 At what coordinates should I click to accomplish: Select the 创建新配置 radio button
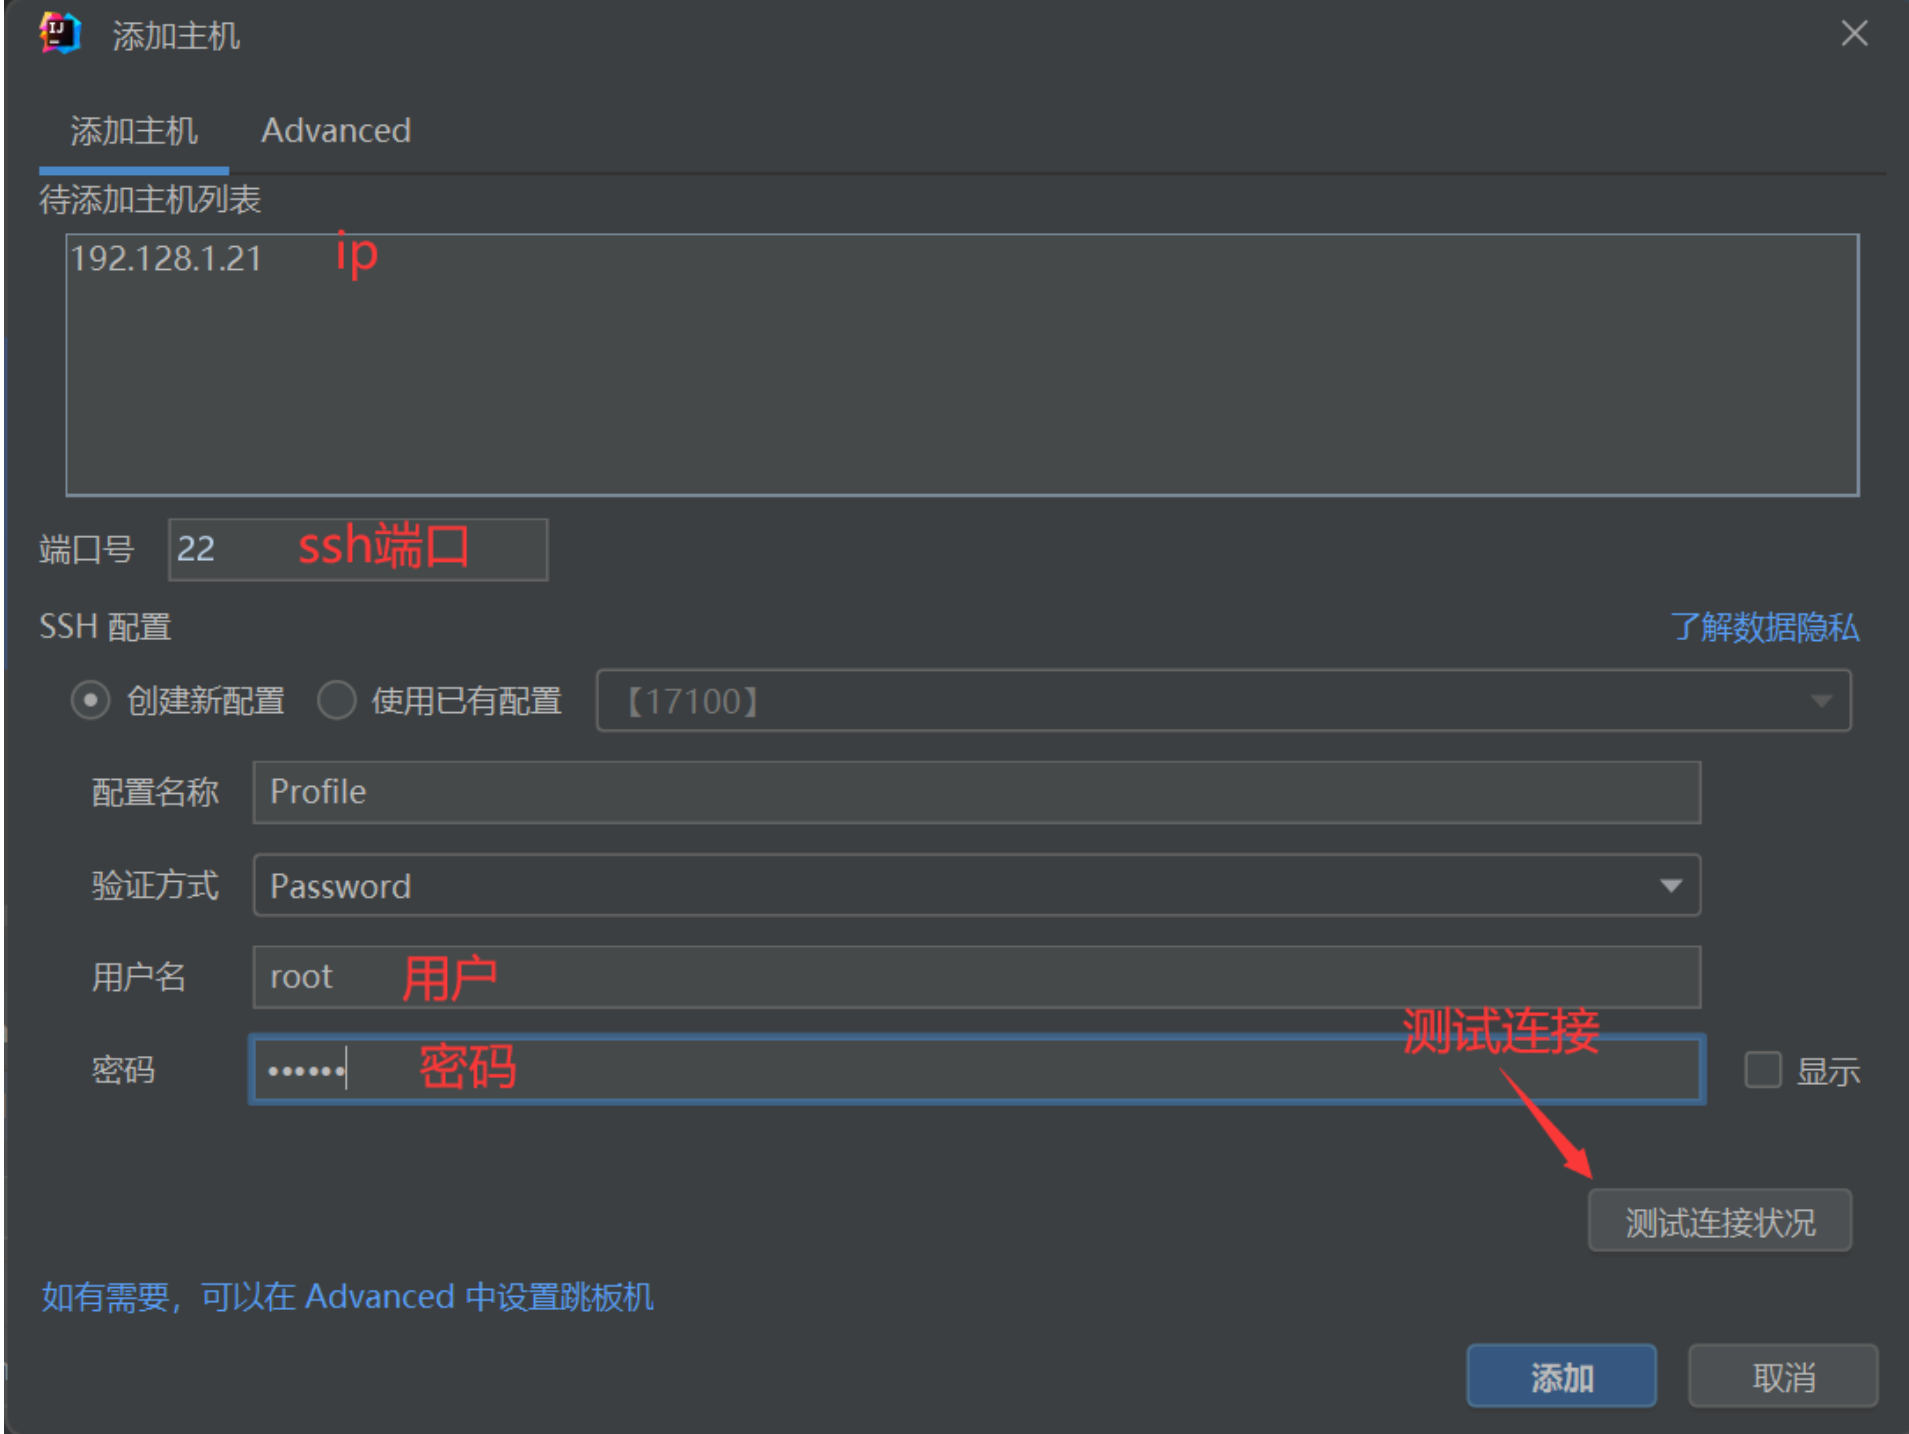pos(90,701)
